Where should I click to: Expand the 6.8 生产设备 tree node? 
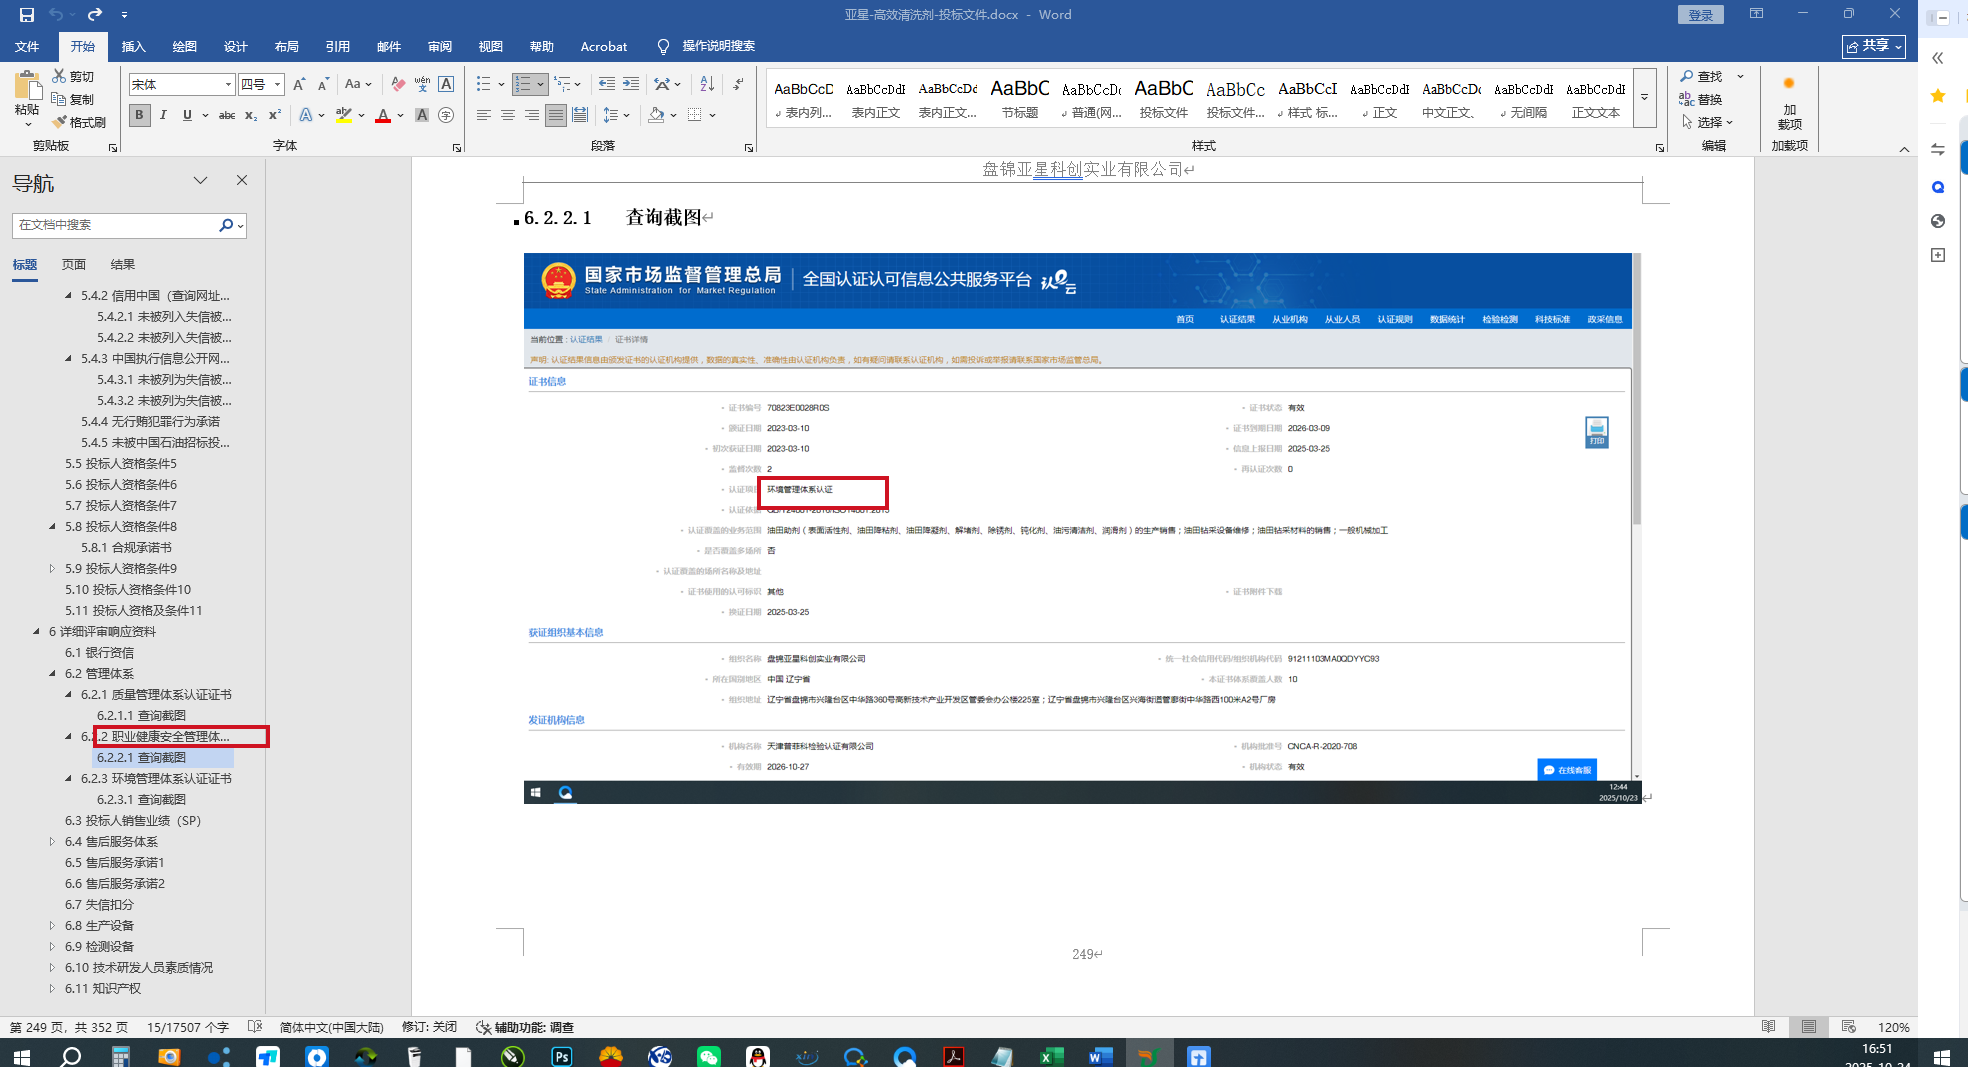pos(53,926)
